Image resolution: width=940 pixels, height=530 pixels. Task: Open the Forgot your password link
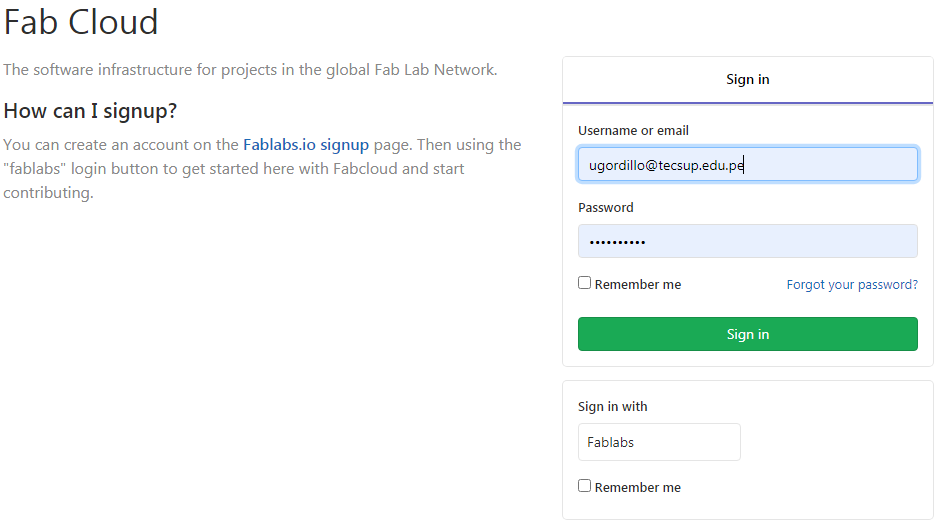coord(852,285)
